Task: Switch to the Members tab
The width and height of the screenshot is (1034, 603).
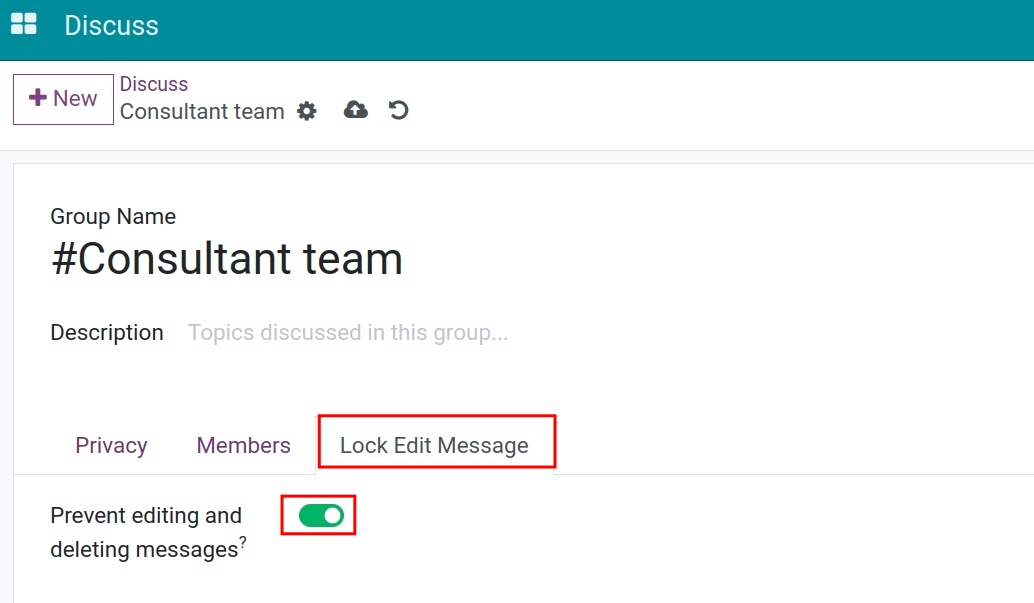Action: click(243, 445)
